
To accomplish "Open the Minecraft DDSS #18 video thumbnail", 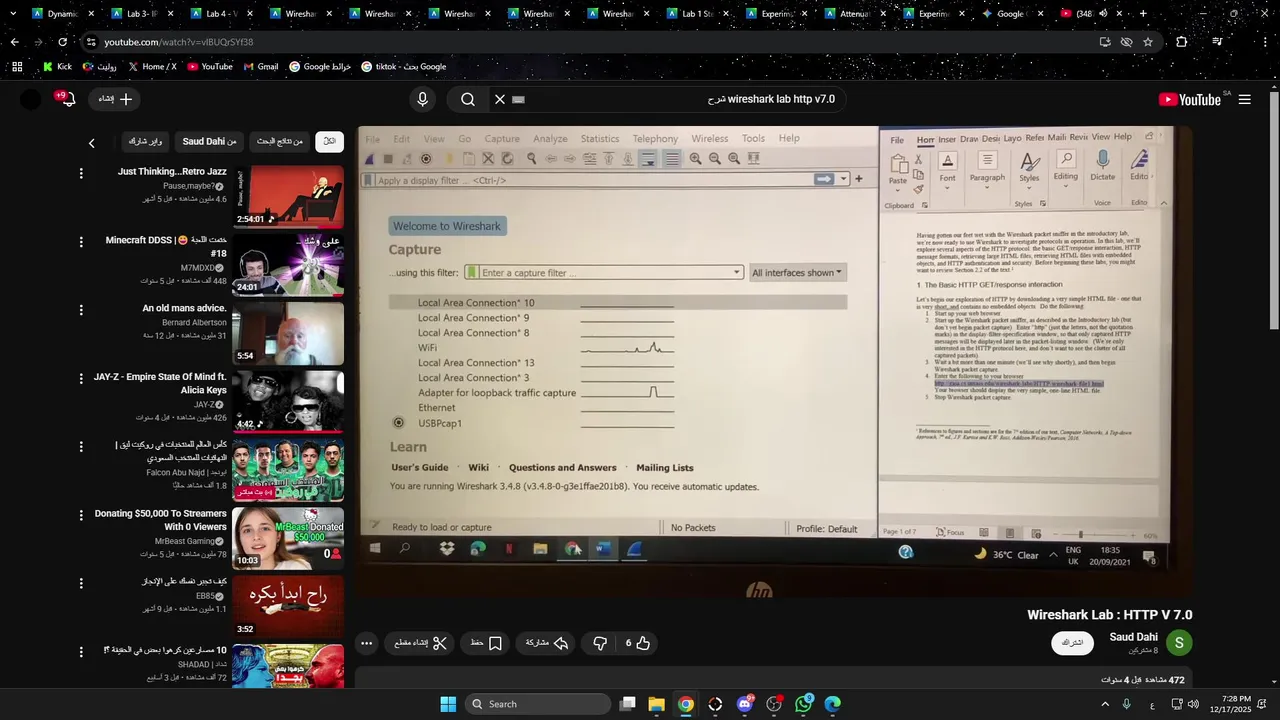I will (x=288, y=265).
